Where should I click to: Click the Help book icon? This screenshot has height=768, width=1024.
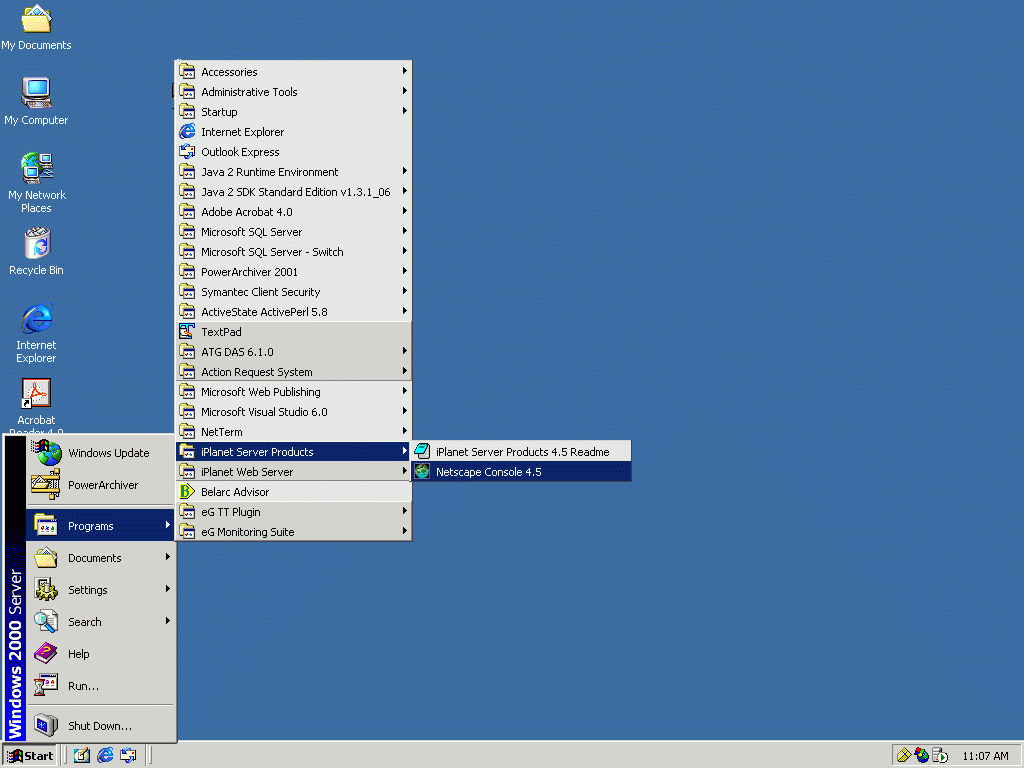46,653
